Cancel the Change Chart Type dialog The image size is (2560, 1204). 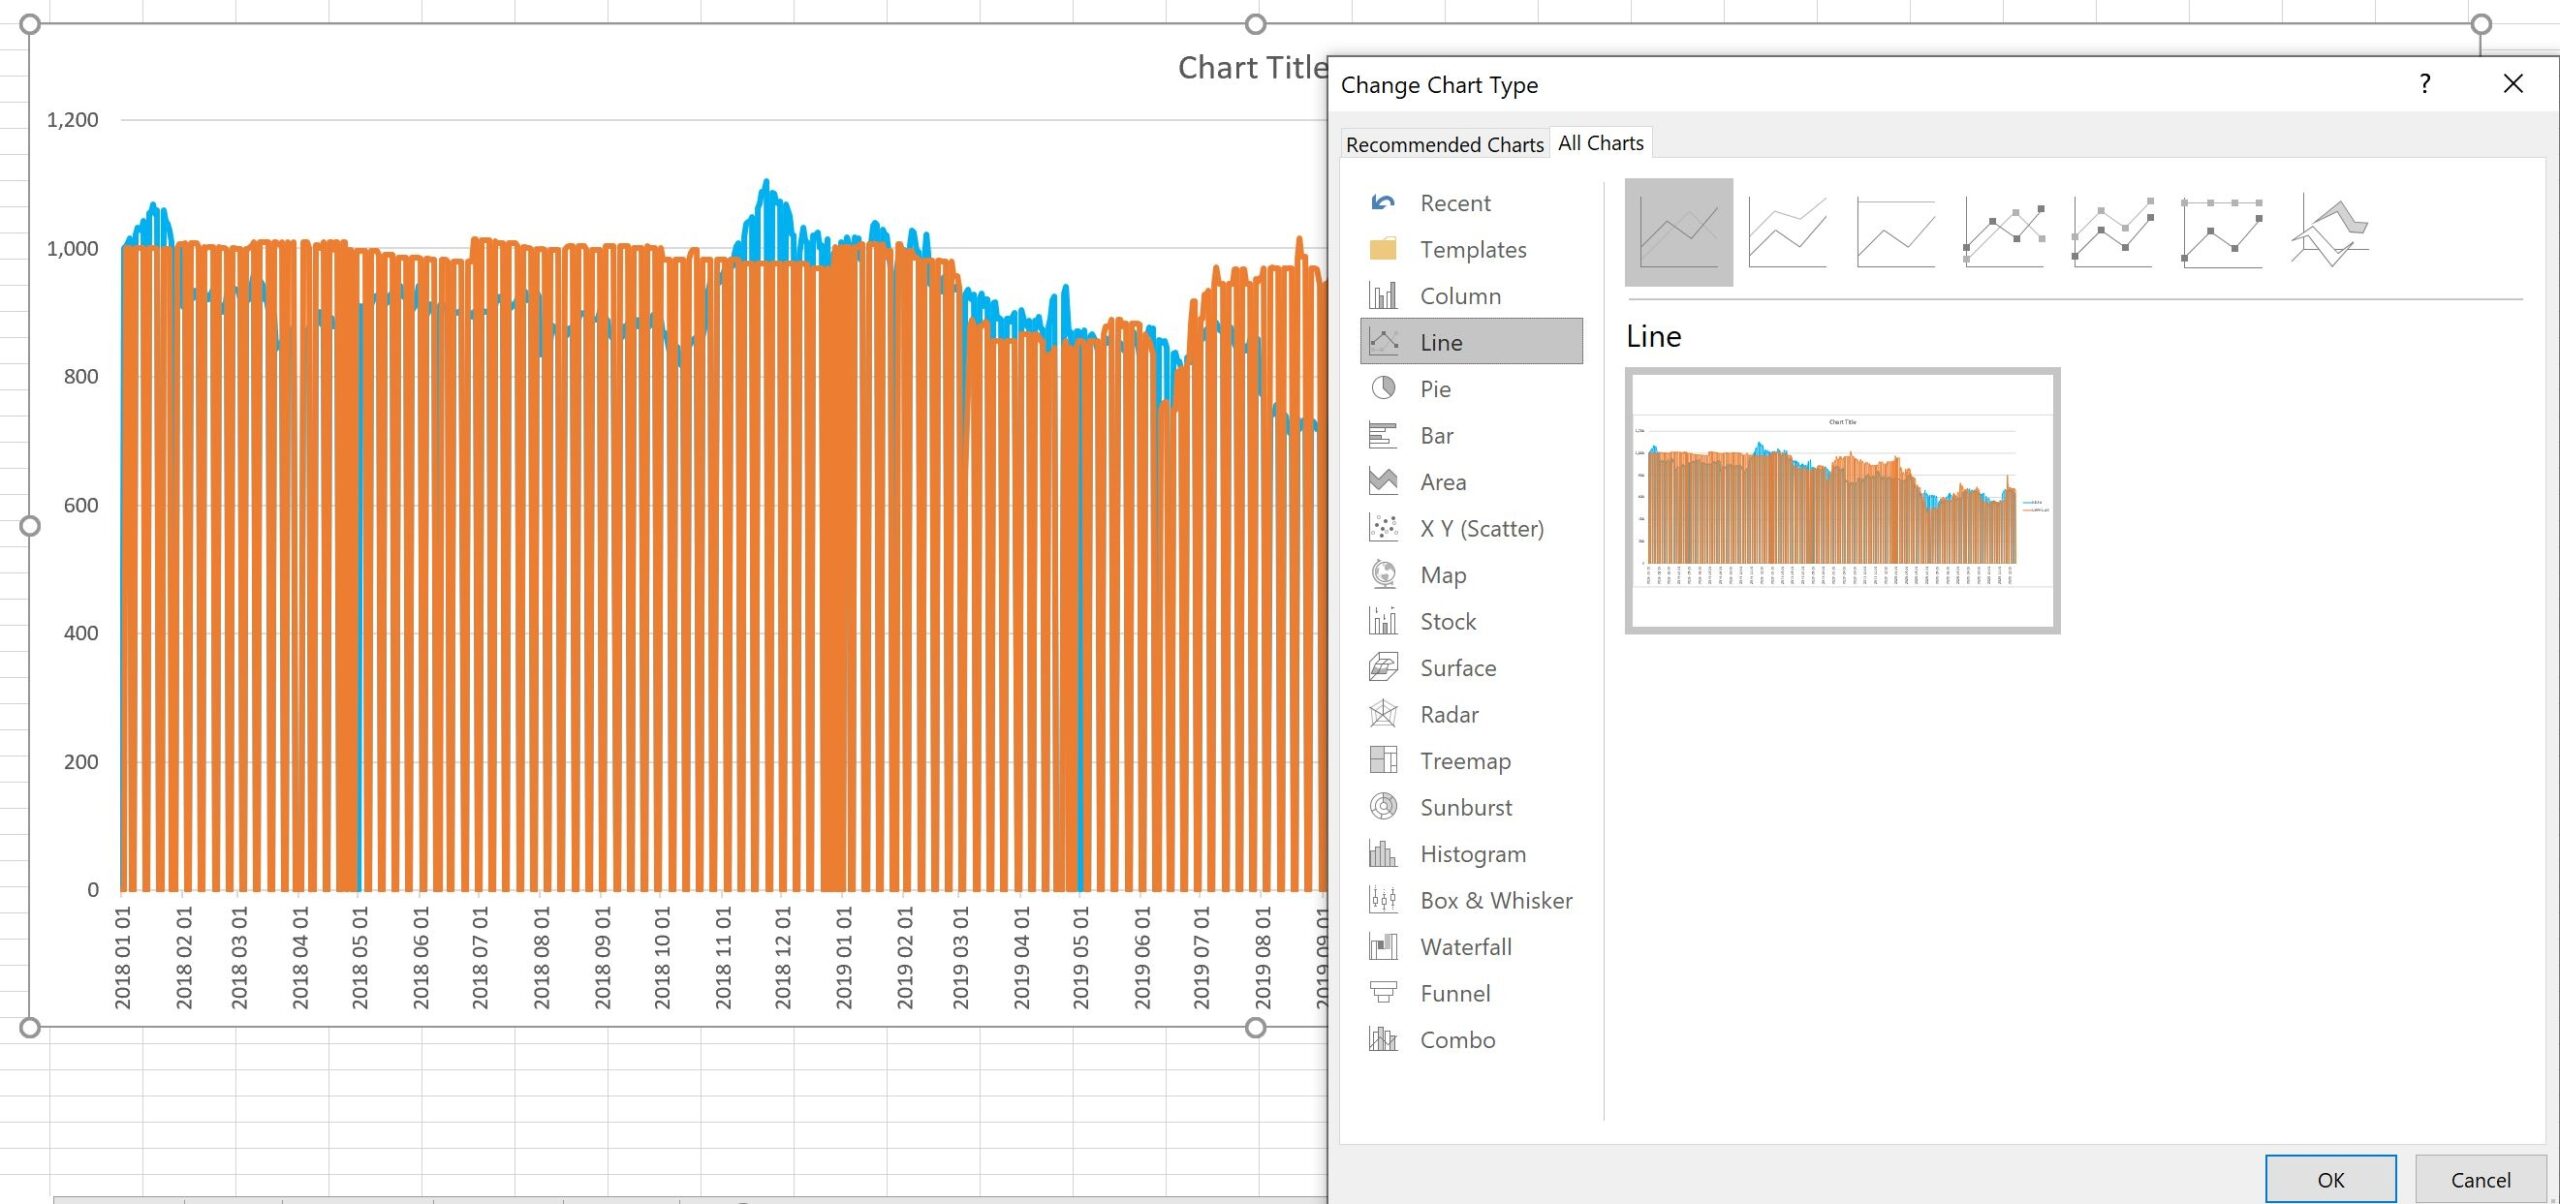click(x=2479, y=1180)
